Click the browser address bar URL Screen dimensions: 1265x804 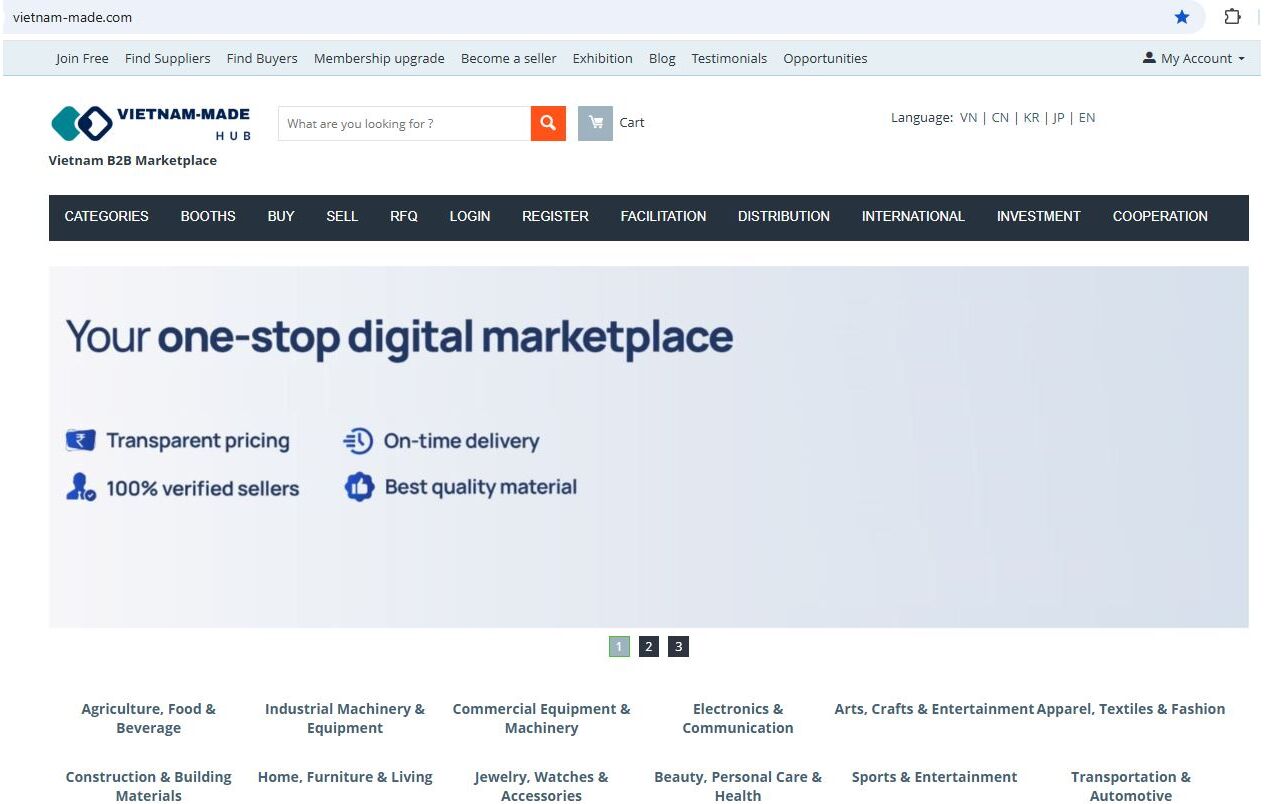tap(72, 17)
